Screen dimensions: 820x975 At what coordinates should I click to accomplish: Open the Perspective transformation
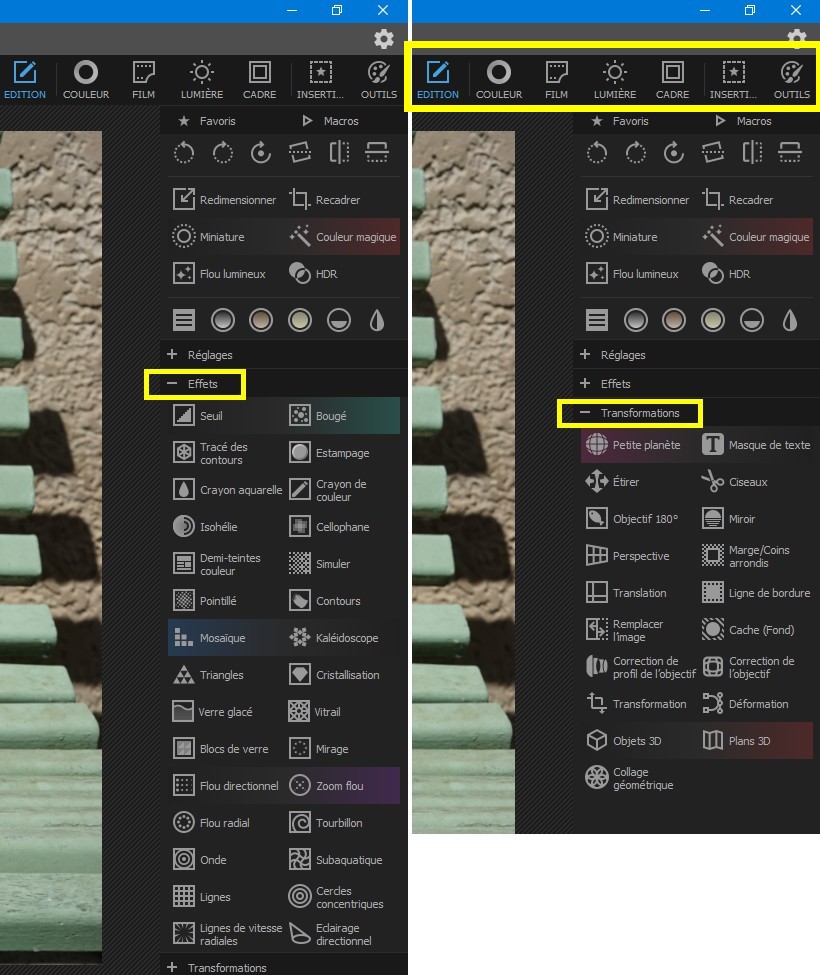[627, 555]
